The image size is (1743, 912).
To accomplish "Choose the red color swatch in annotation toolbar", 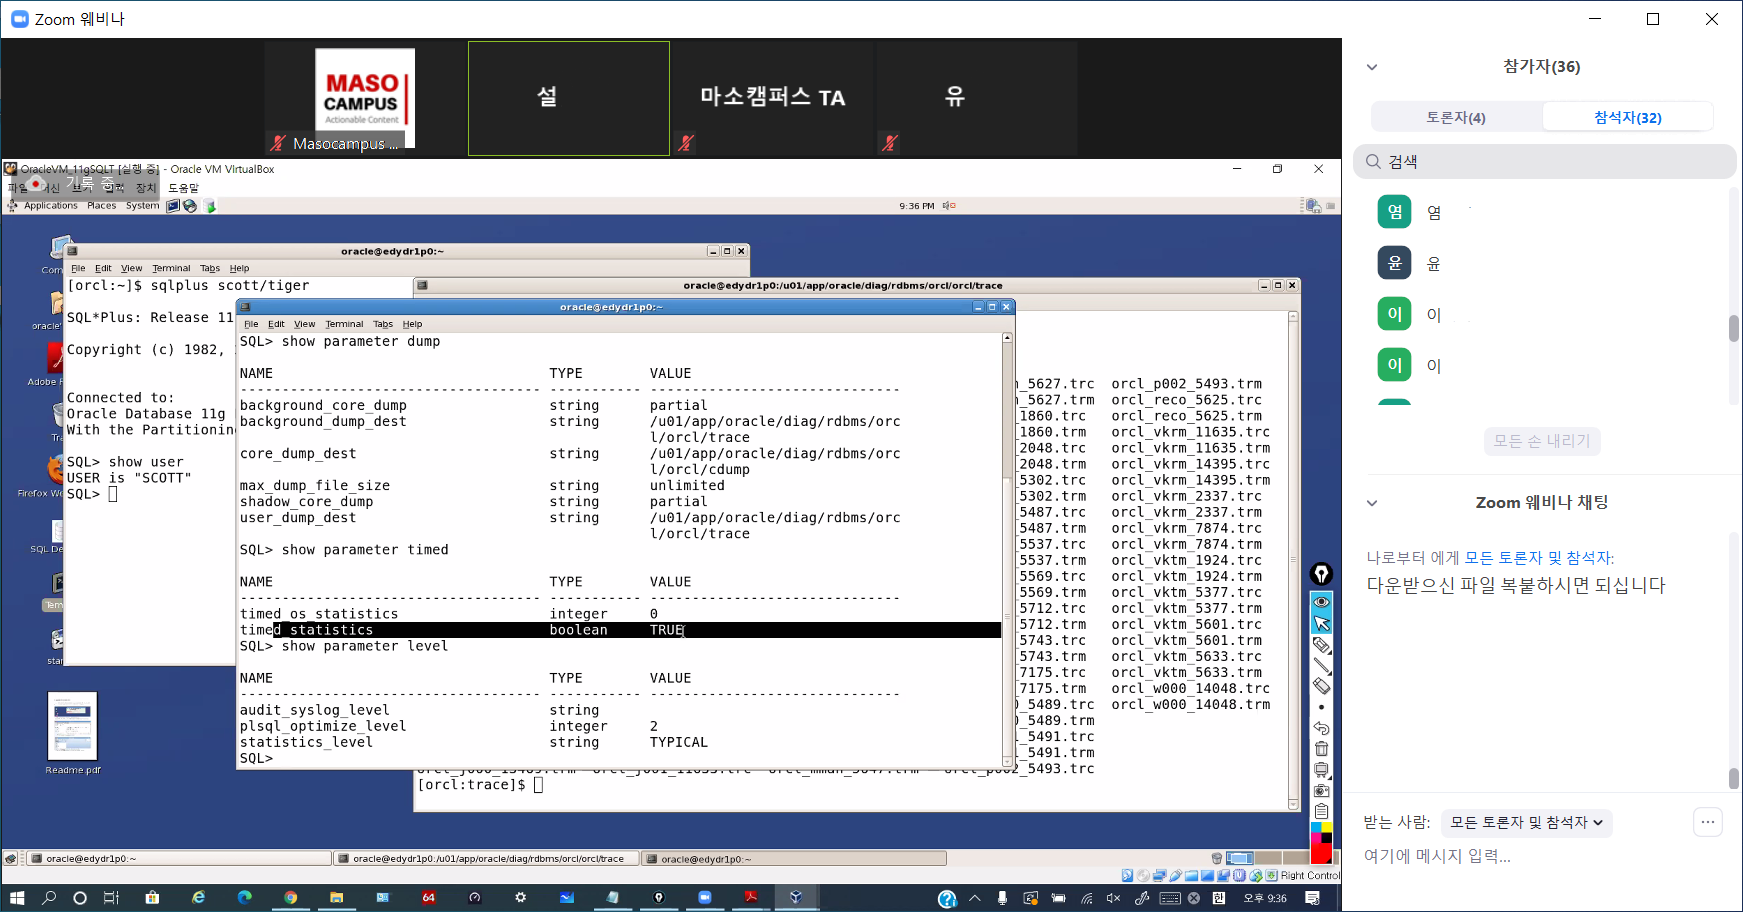I will pos(1321,853).
